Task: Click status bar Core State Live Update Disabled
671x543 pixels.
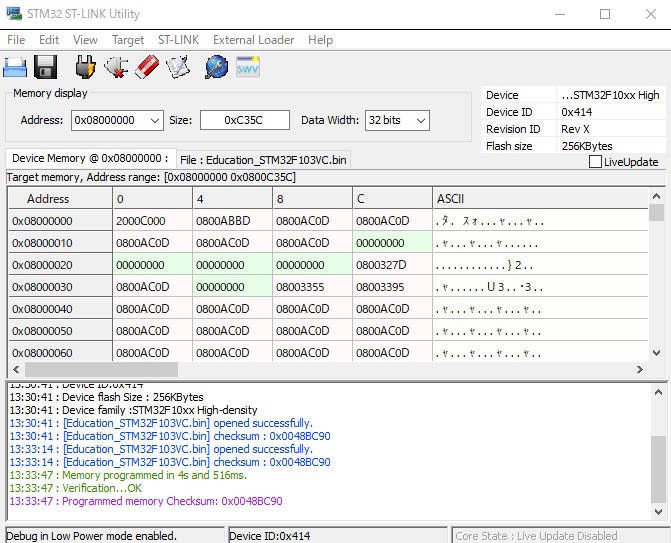Action: [x=561, y=536]
